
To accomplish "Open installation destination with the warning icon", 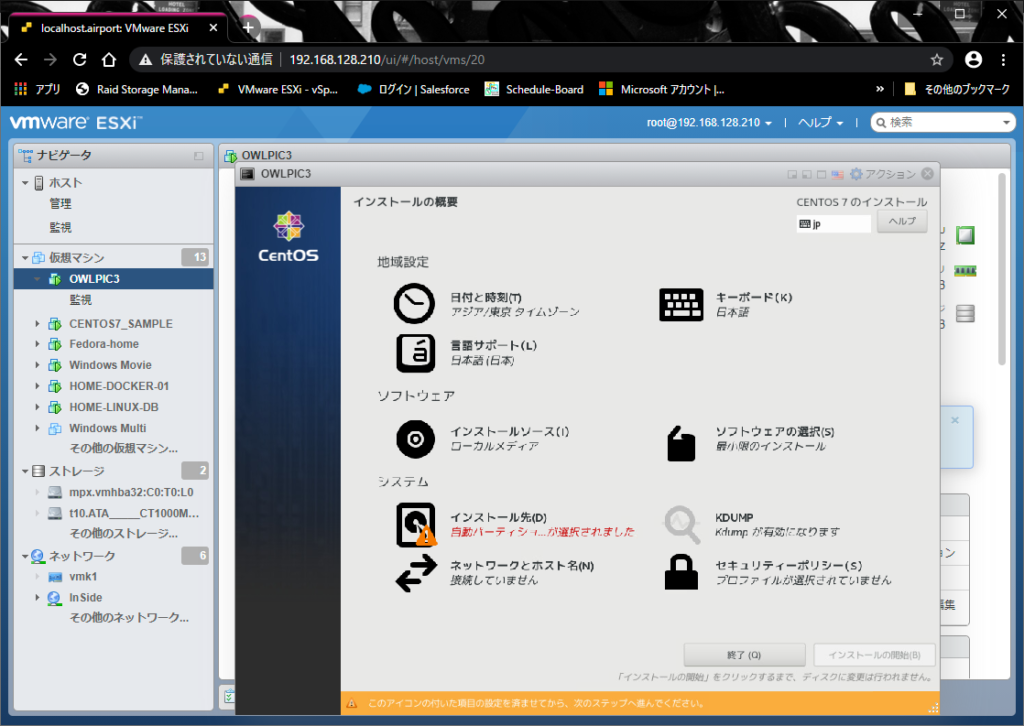I will pyautogui.click(x=416, y=524).
